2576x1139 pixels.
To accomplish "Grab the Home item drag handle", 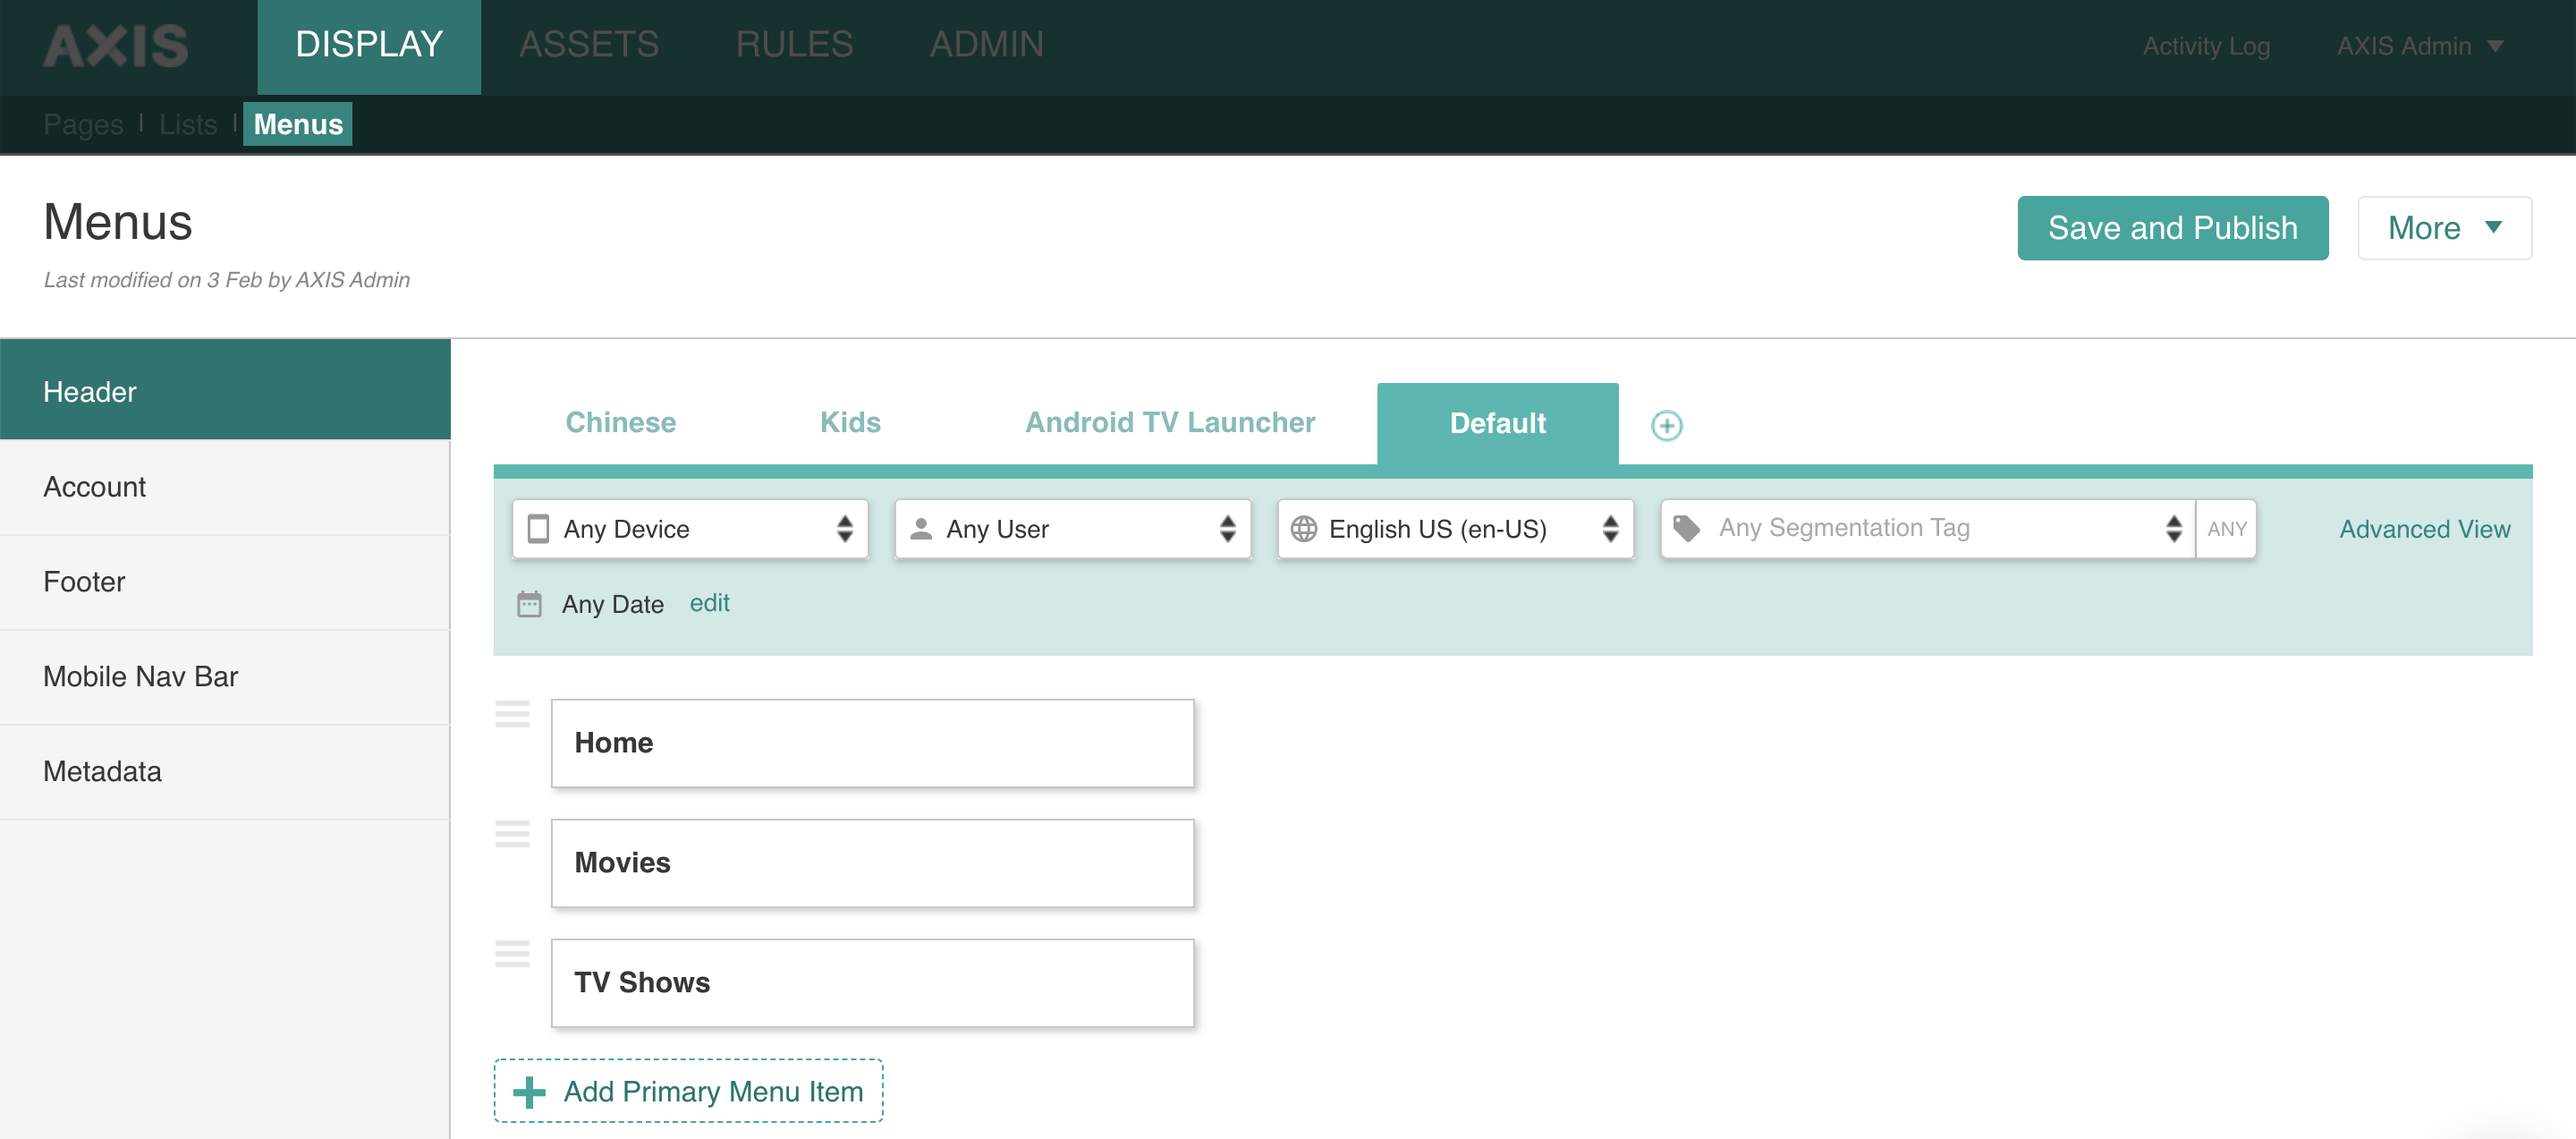I will click(512, 714).
